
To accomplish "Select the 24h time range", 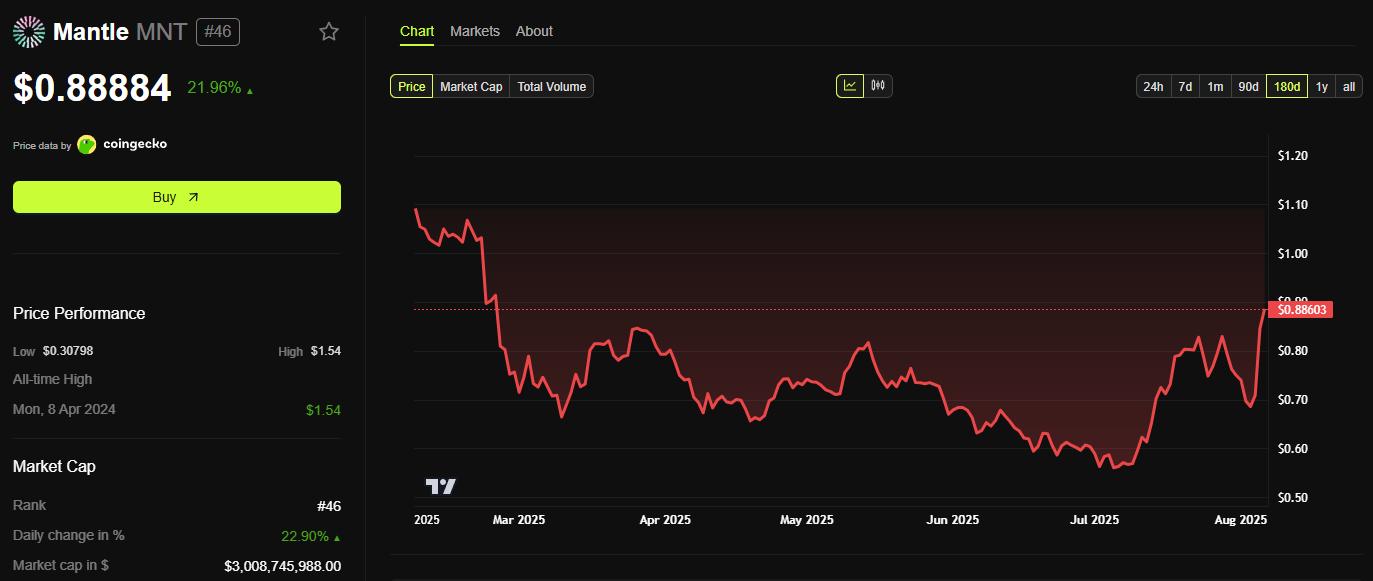I will (1153, 86).
